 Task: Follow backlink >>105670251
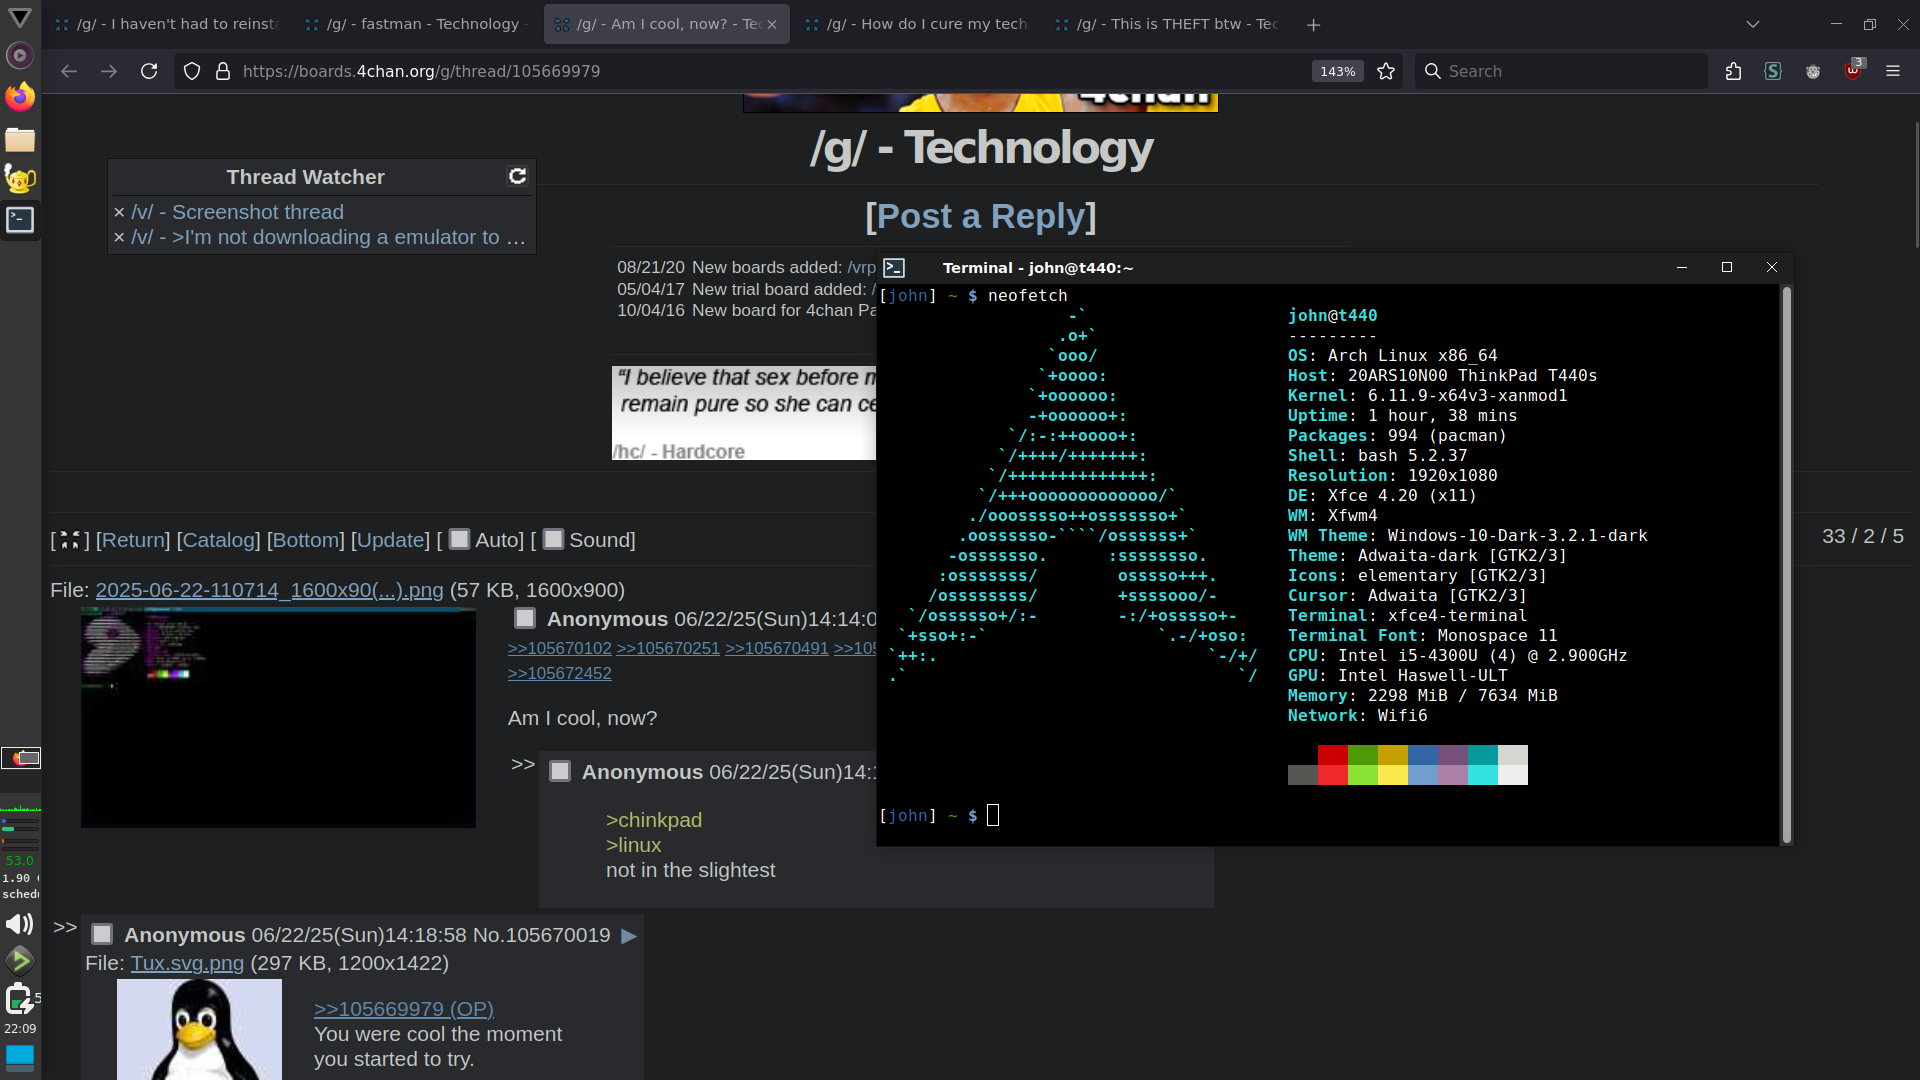[668, 648]
